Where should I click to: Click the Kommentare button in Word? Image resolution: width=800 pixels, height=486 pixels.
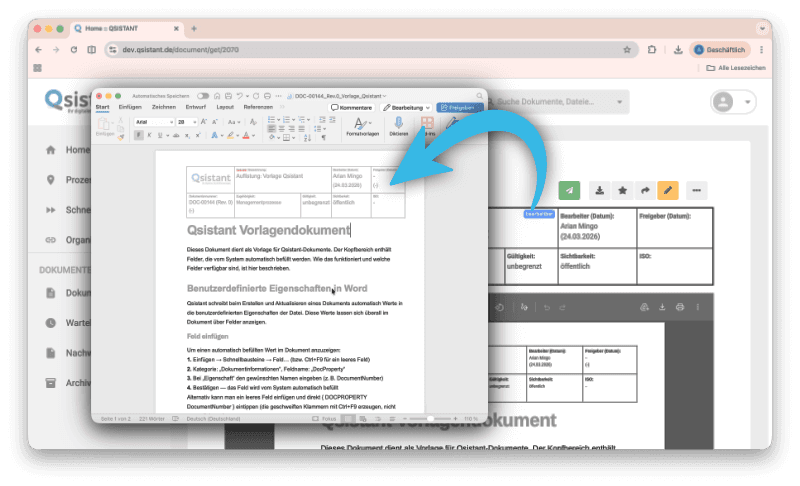[352, 107]
